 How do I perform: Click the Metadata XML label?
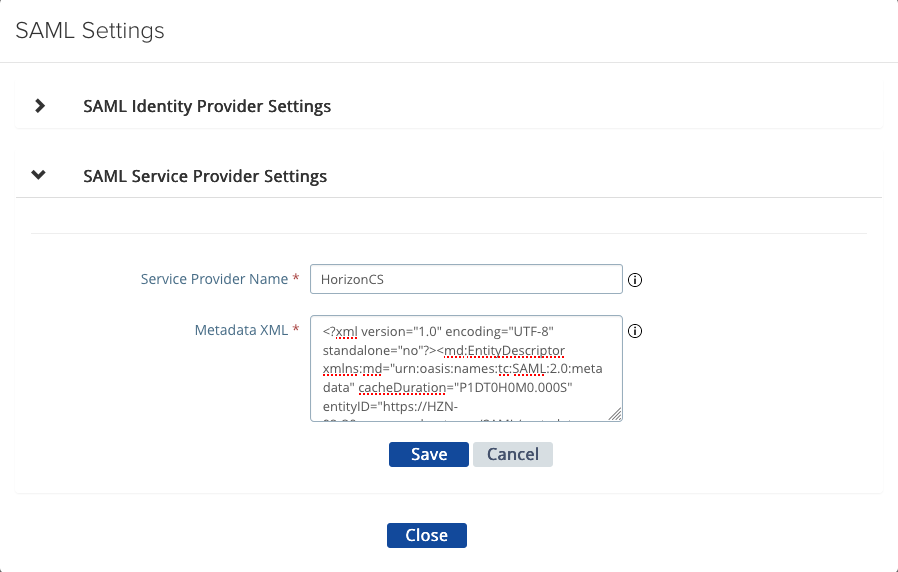pos(240,330)
